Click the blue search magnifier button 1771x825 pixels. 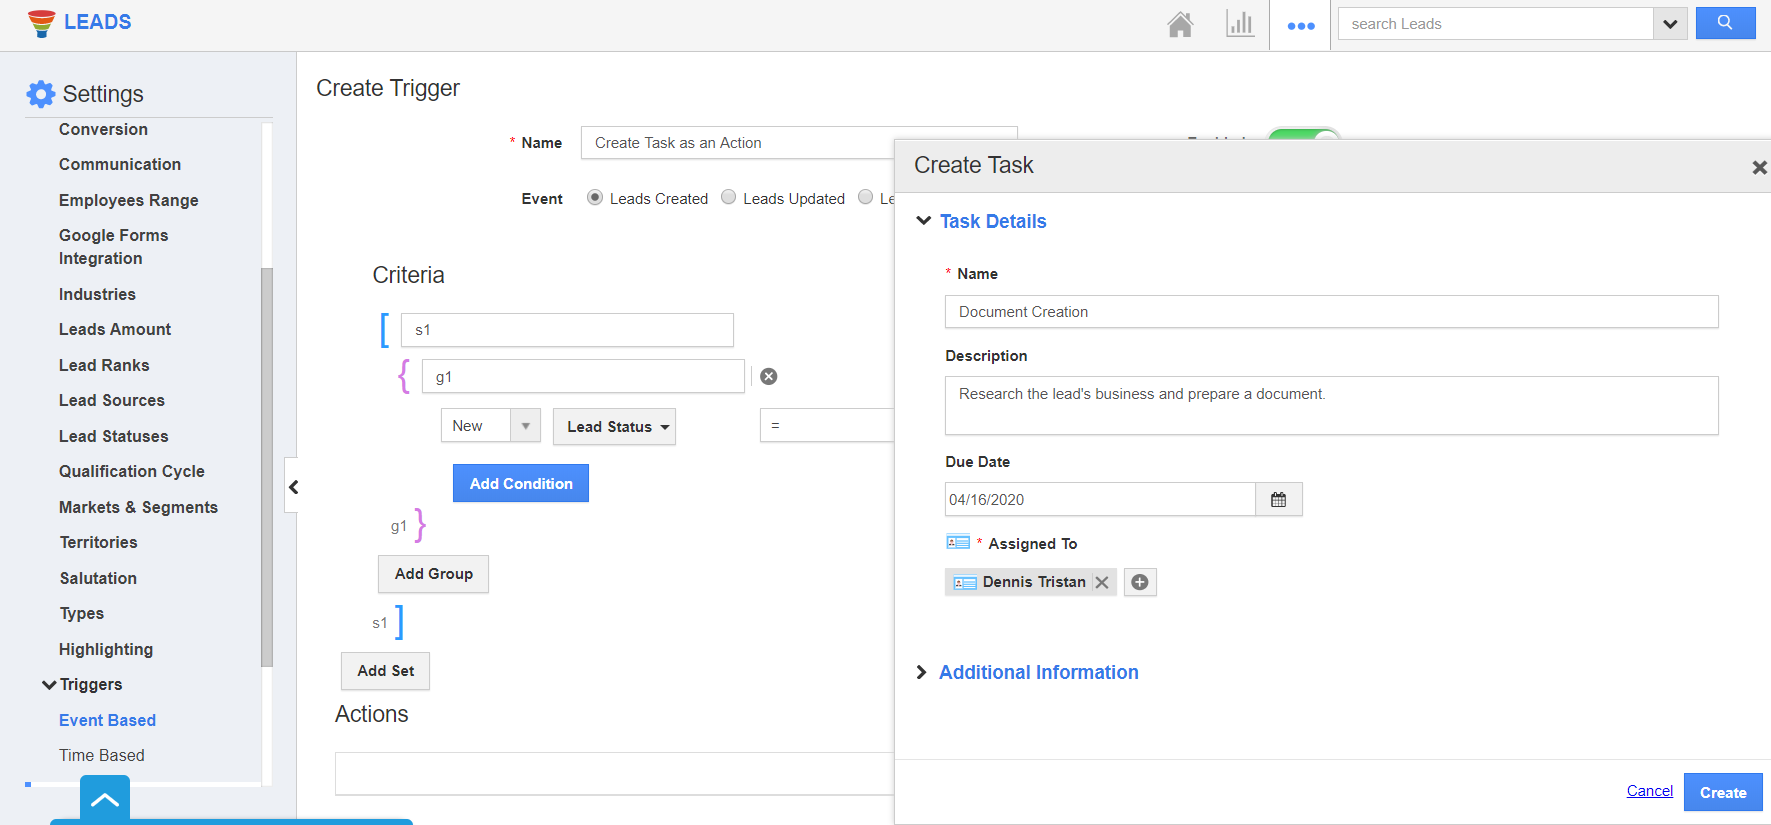point(1724,23)
